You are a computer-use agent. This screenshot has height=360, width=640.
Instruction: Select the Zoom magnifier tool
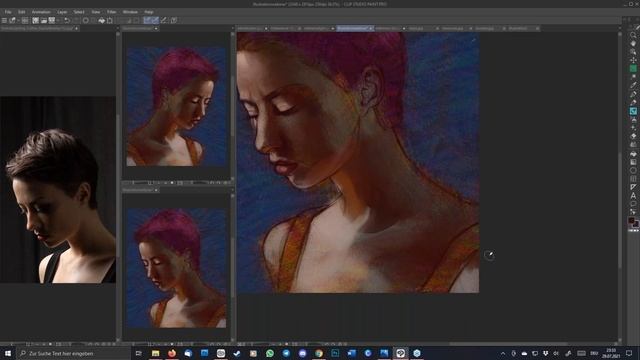[x=633, y=36]
